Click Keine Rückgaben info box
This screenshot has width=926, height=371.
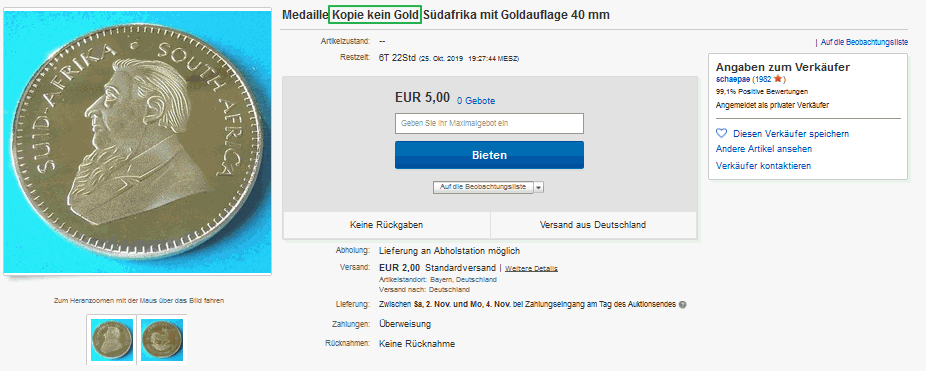point(387,225)
